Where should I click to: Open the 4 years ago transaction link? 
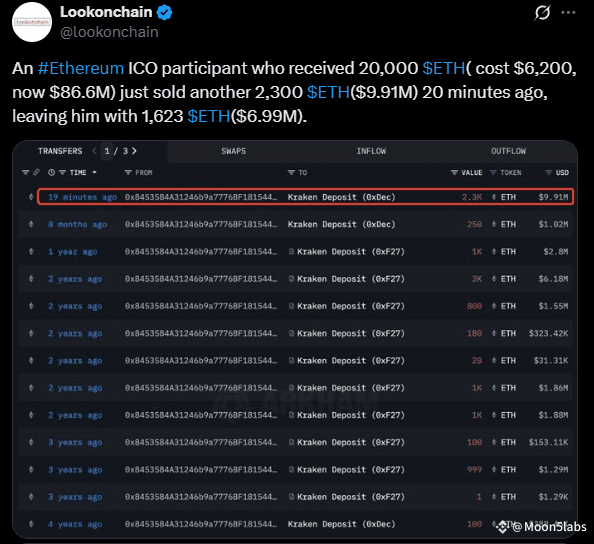tap(75, 524)
